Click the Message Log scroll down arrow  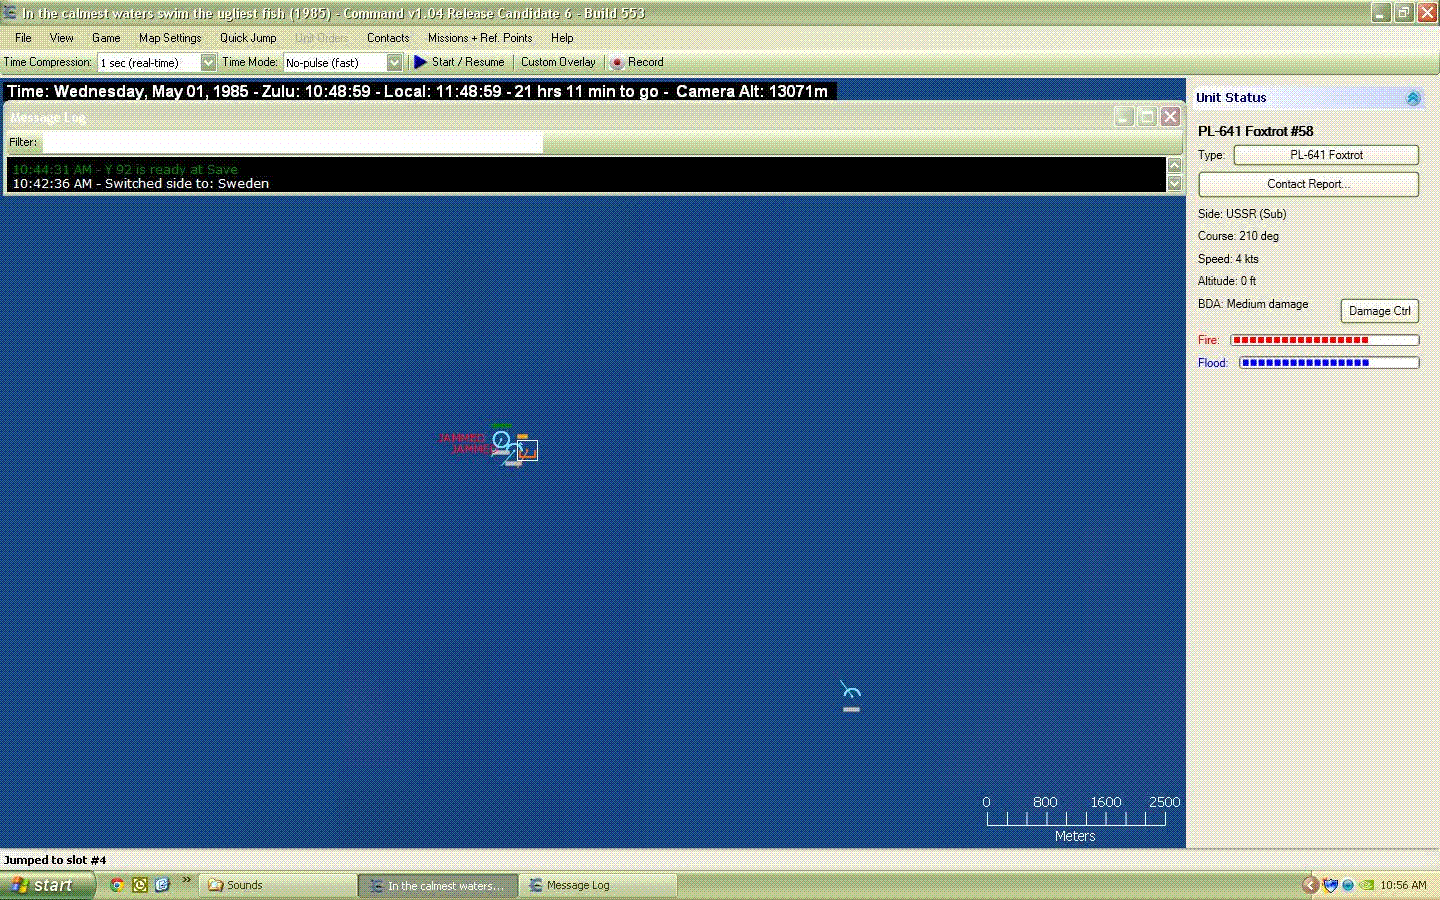coord(1175,183)
